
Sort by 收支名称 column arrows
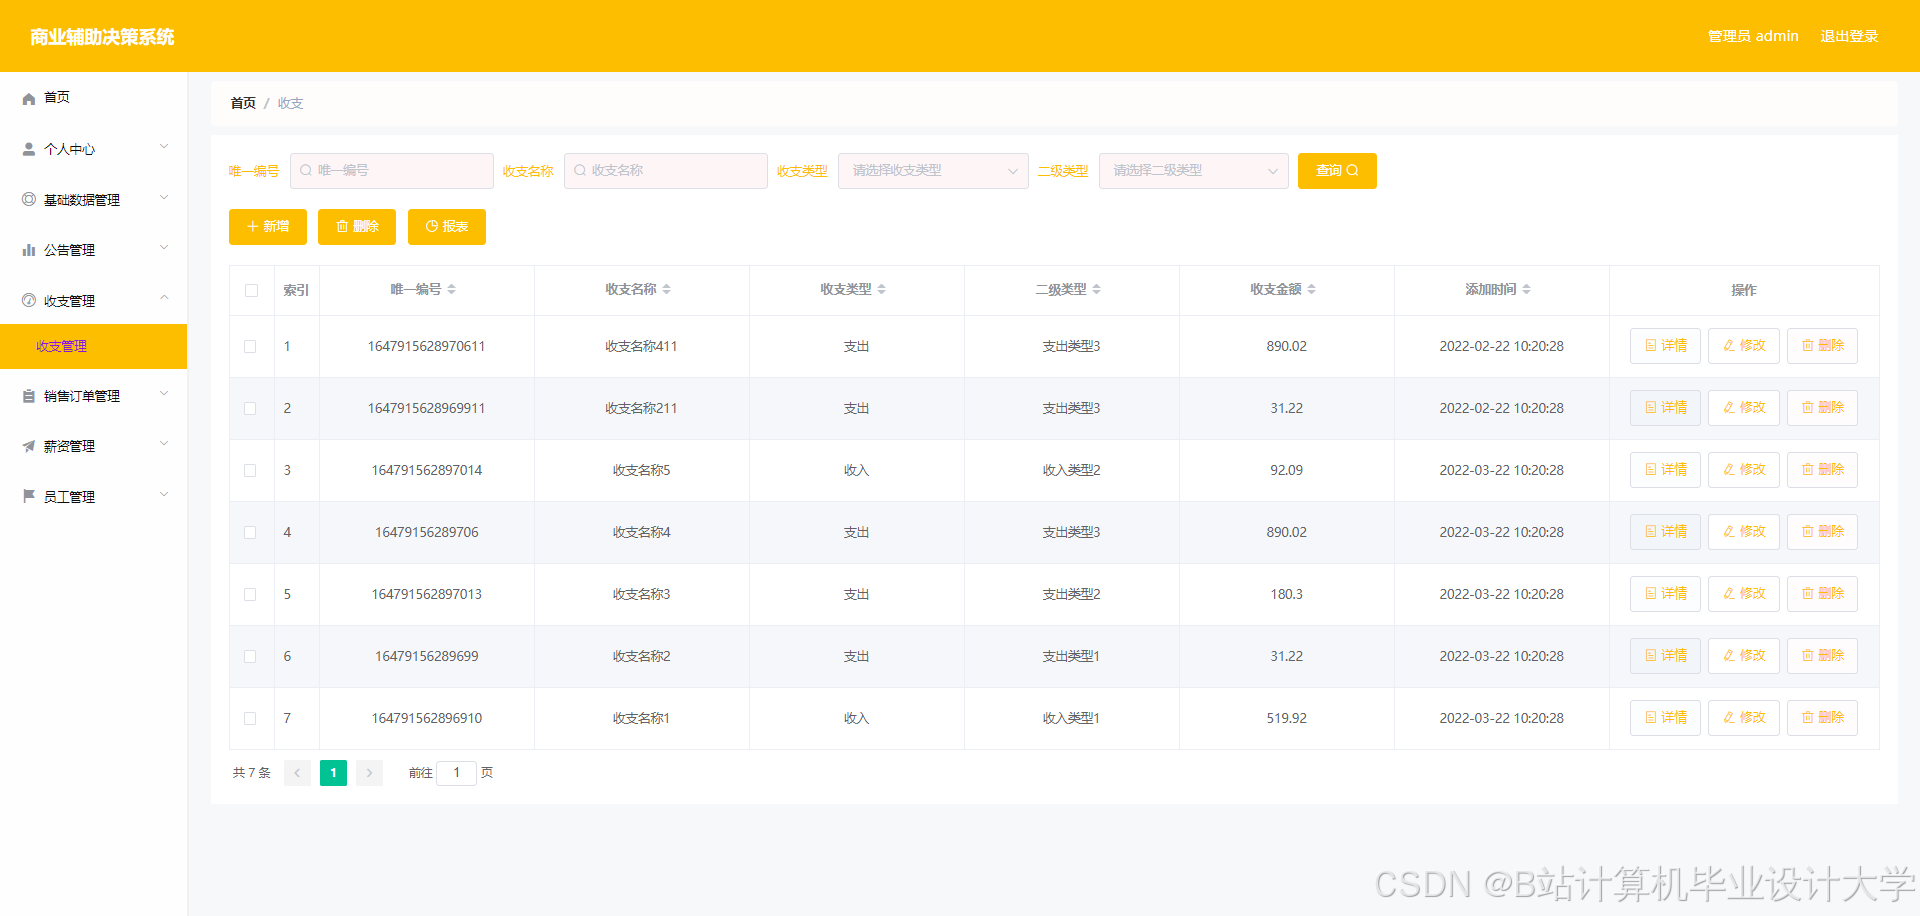pos(667,289)
